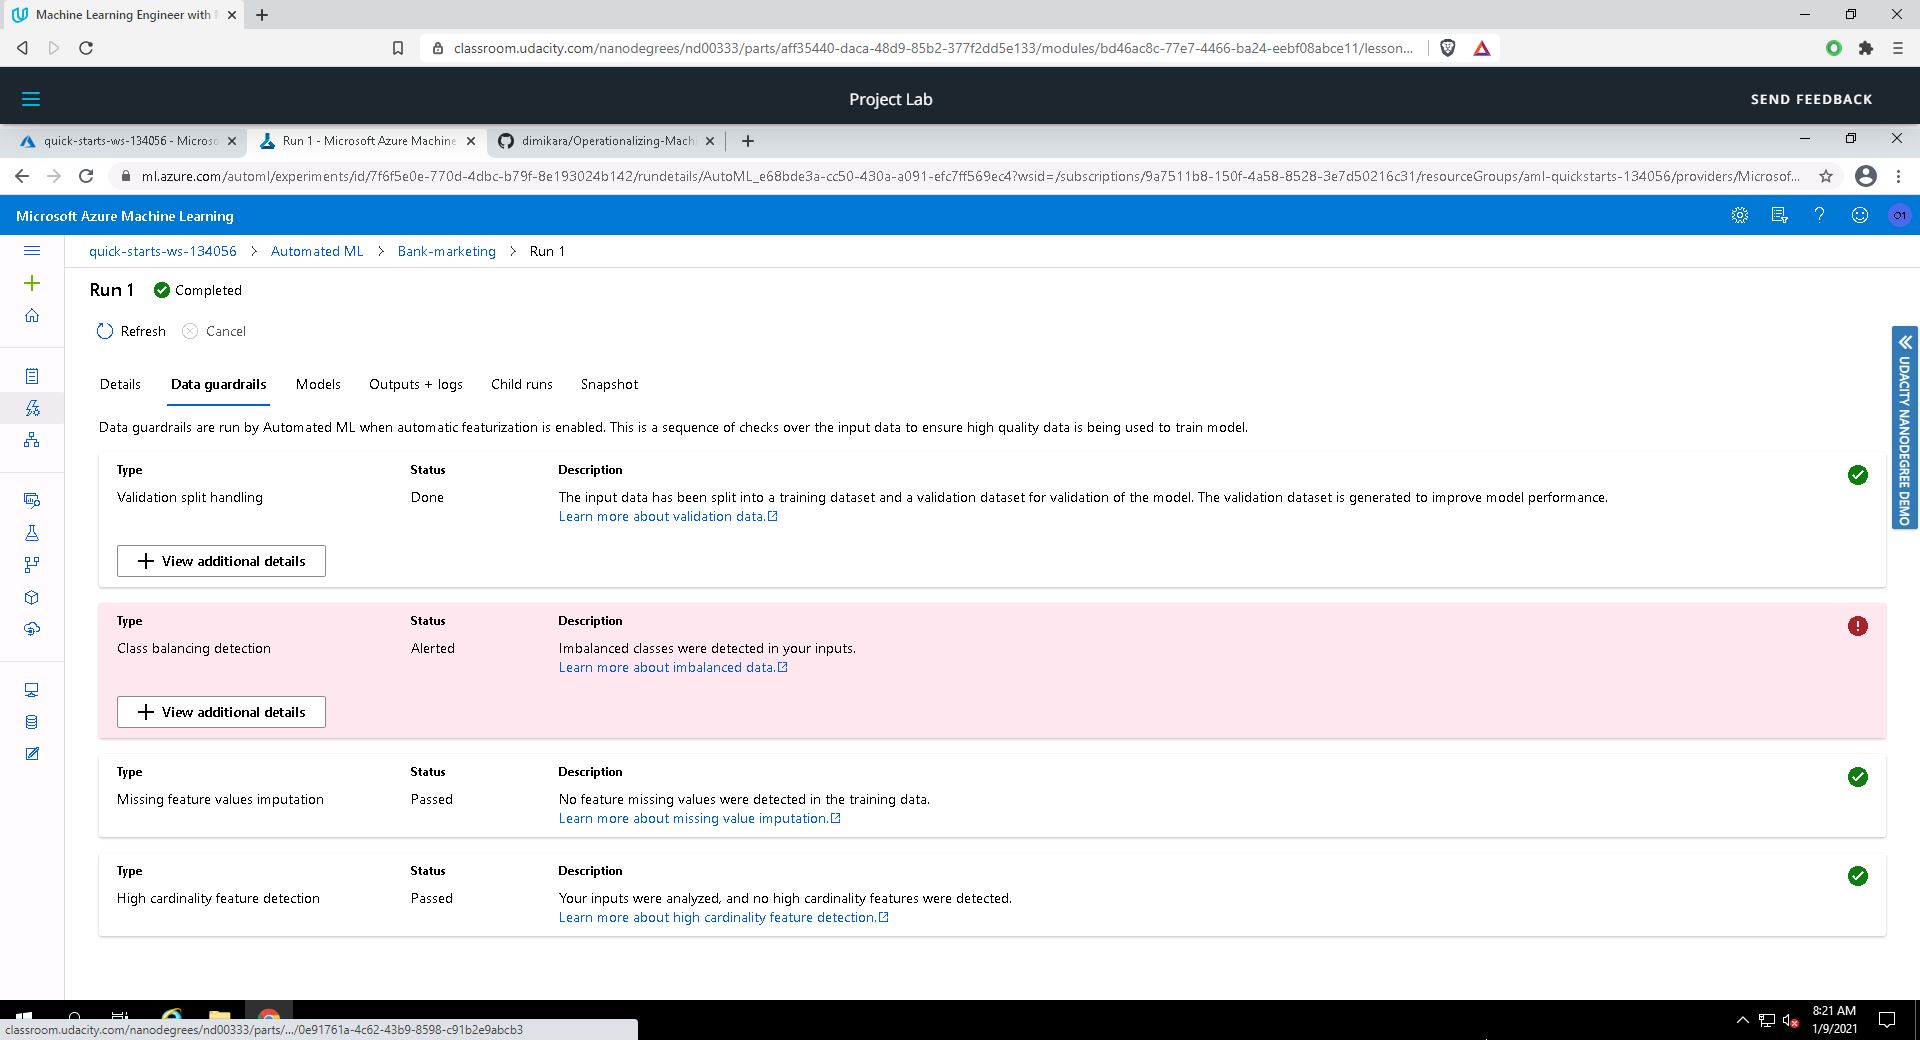Click the Refresh button for Run 1
Viewport: 1920px width, 1040px height.
click(131, 331)
